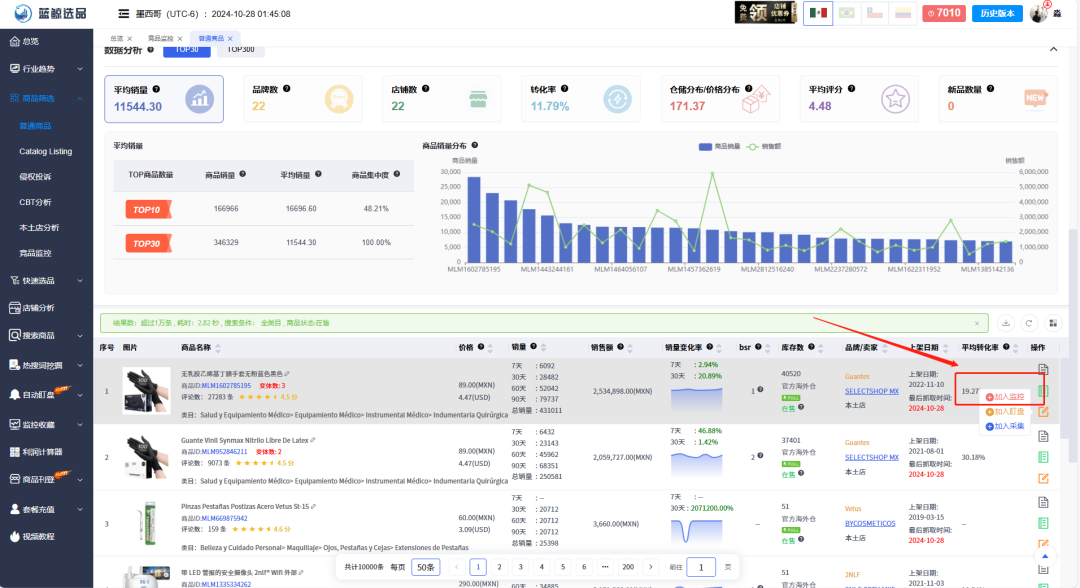Toggle the 销售额 green legend marker
This screenshot has height=588, width=1080.
pyautogui.click(x=752, y=147)
